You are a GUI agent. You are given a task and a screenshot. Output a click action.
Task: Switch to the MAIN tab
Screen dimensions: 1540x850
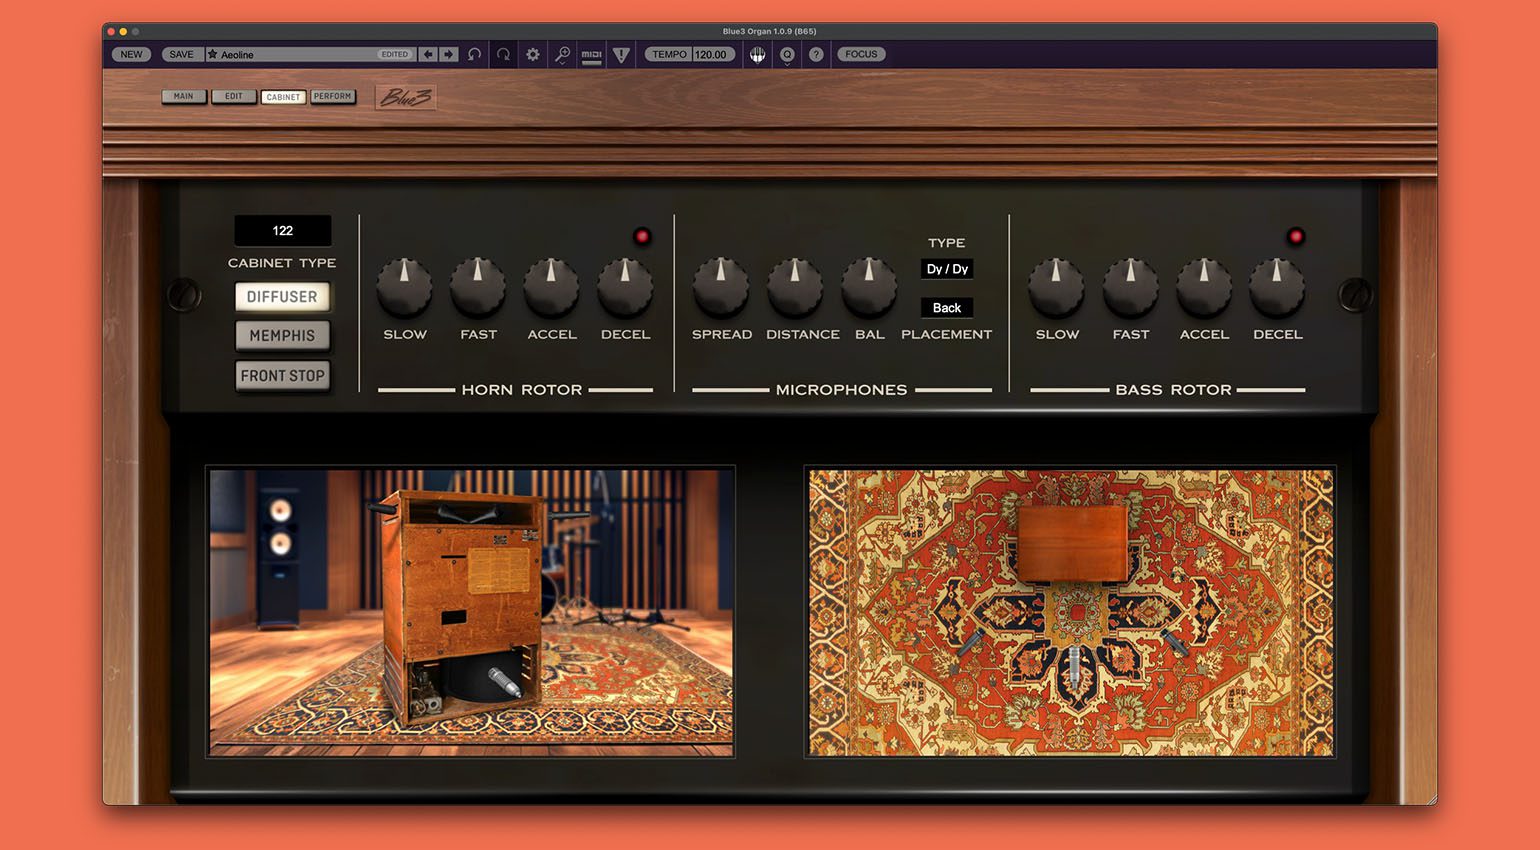point(184,96)
